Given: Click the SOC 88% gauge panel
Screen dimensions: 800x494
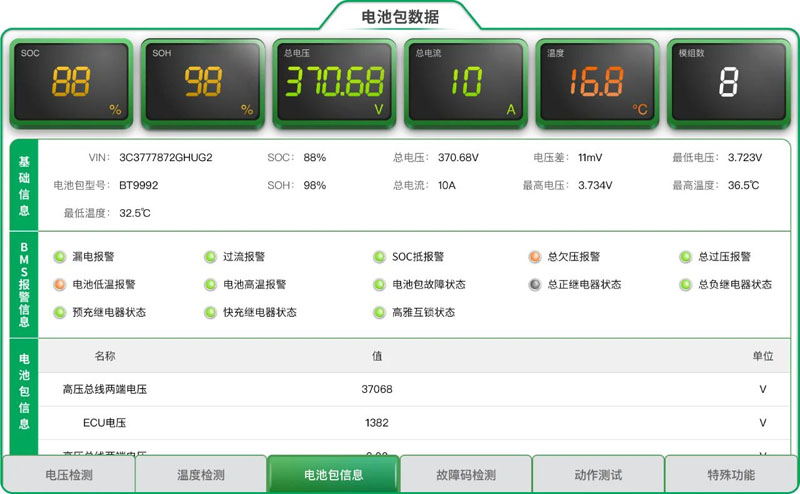Looking at the screenshot, I should (72, 83).
